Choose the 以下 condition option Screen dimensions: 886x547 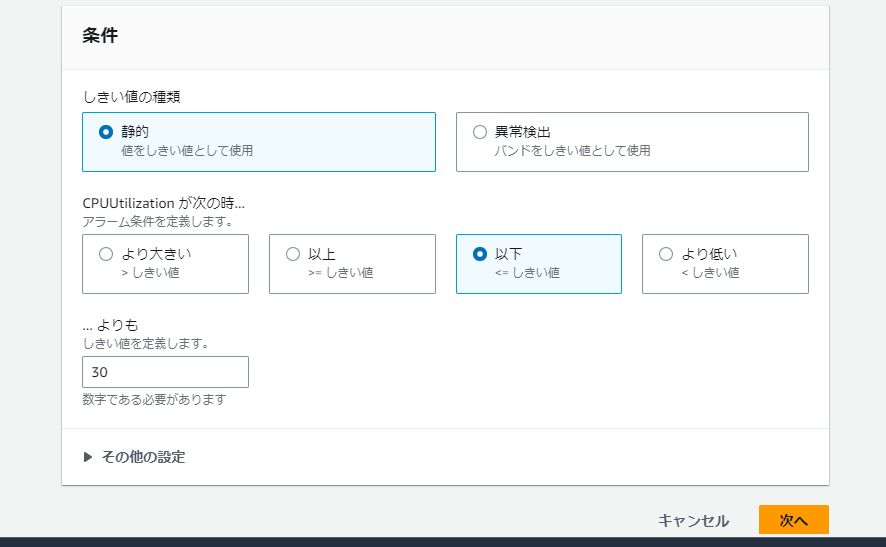[480, 254]
